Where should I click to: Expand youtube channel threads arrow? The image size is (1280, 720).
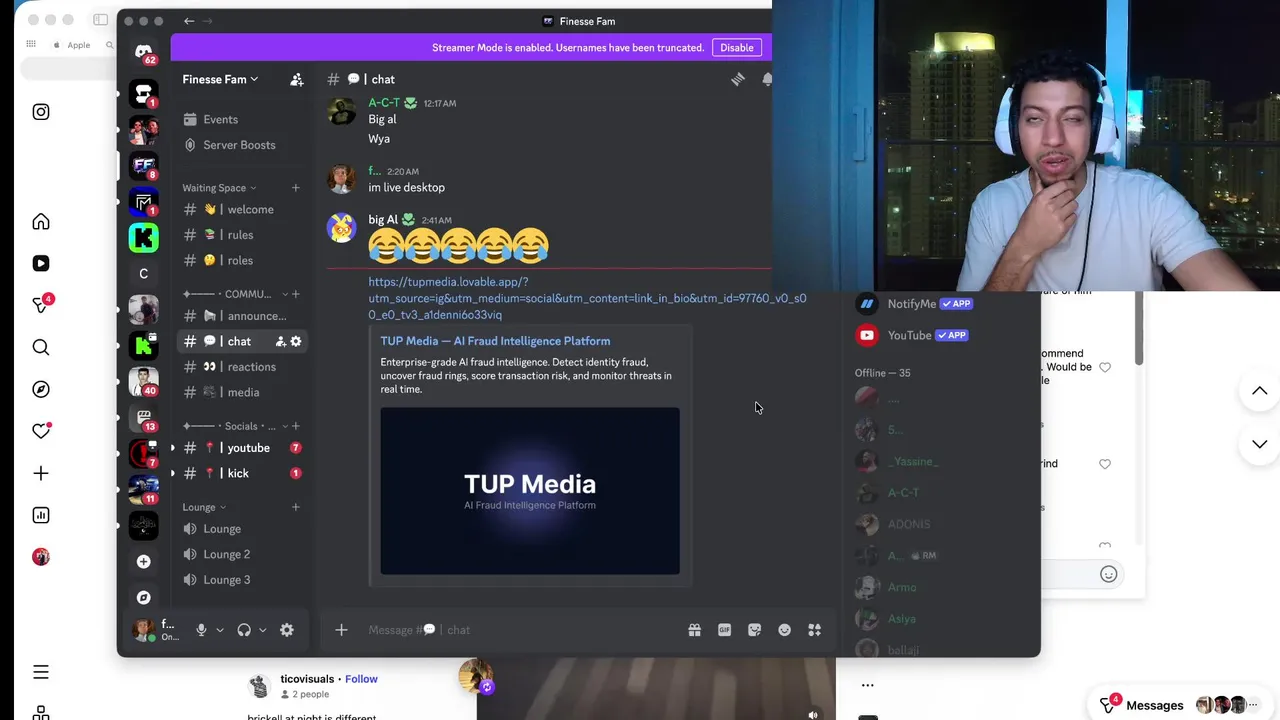click(x=173, y=448)
